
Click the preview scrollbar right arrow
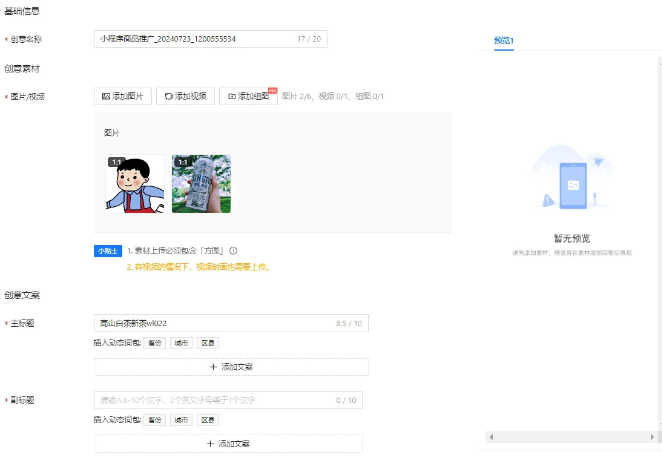pyautogui.click(x=652, y=437)
